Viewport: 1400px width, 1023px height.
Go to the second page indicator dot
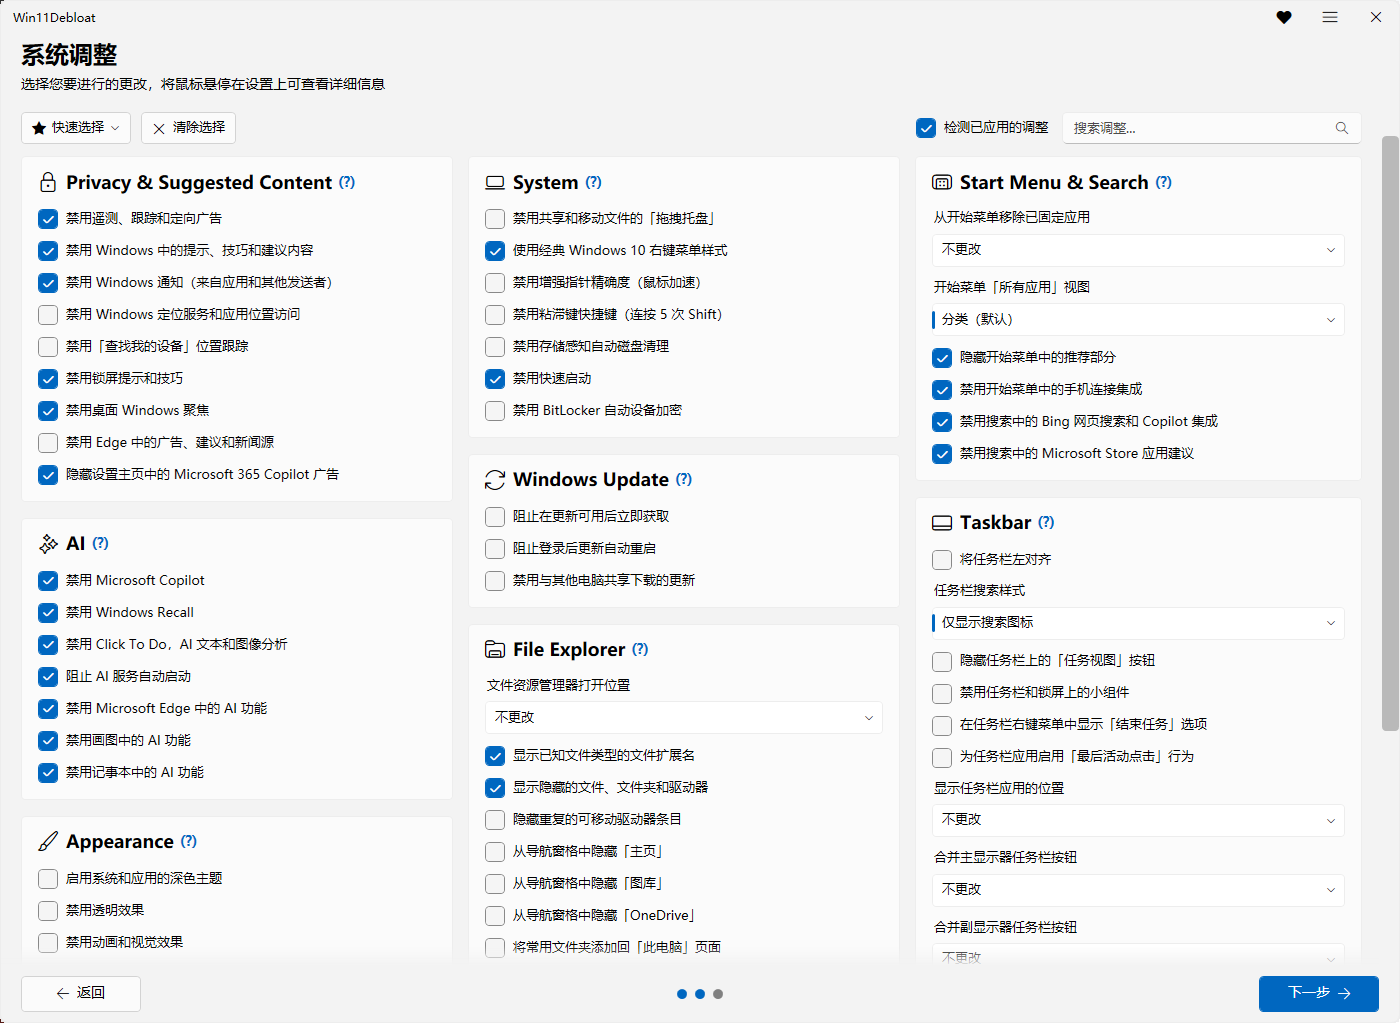click(700, 994)
